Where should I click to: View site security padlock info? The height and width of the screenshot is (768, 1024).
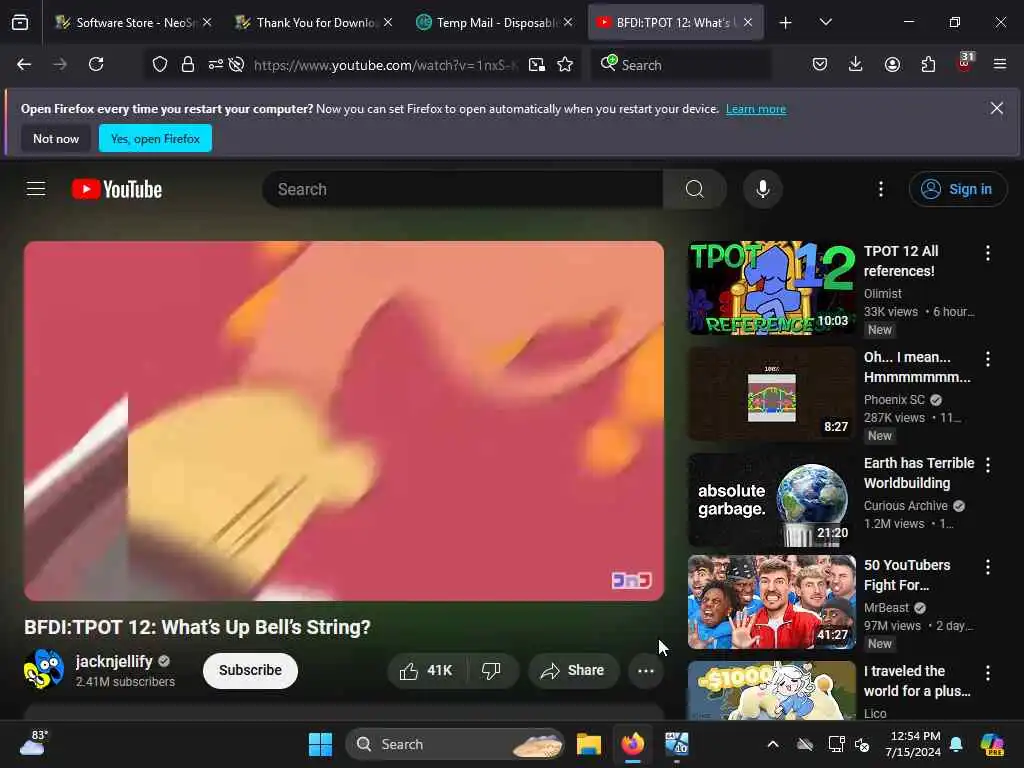[188, 64]
